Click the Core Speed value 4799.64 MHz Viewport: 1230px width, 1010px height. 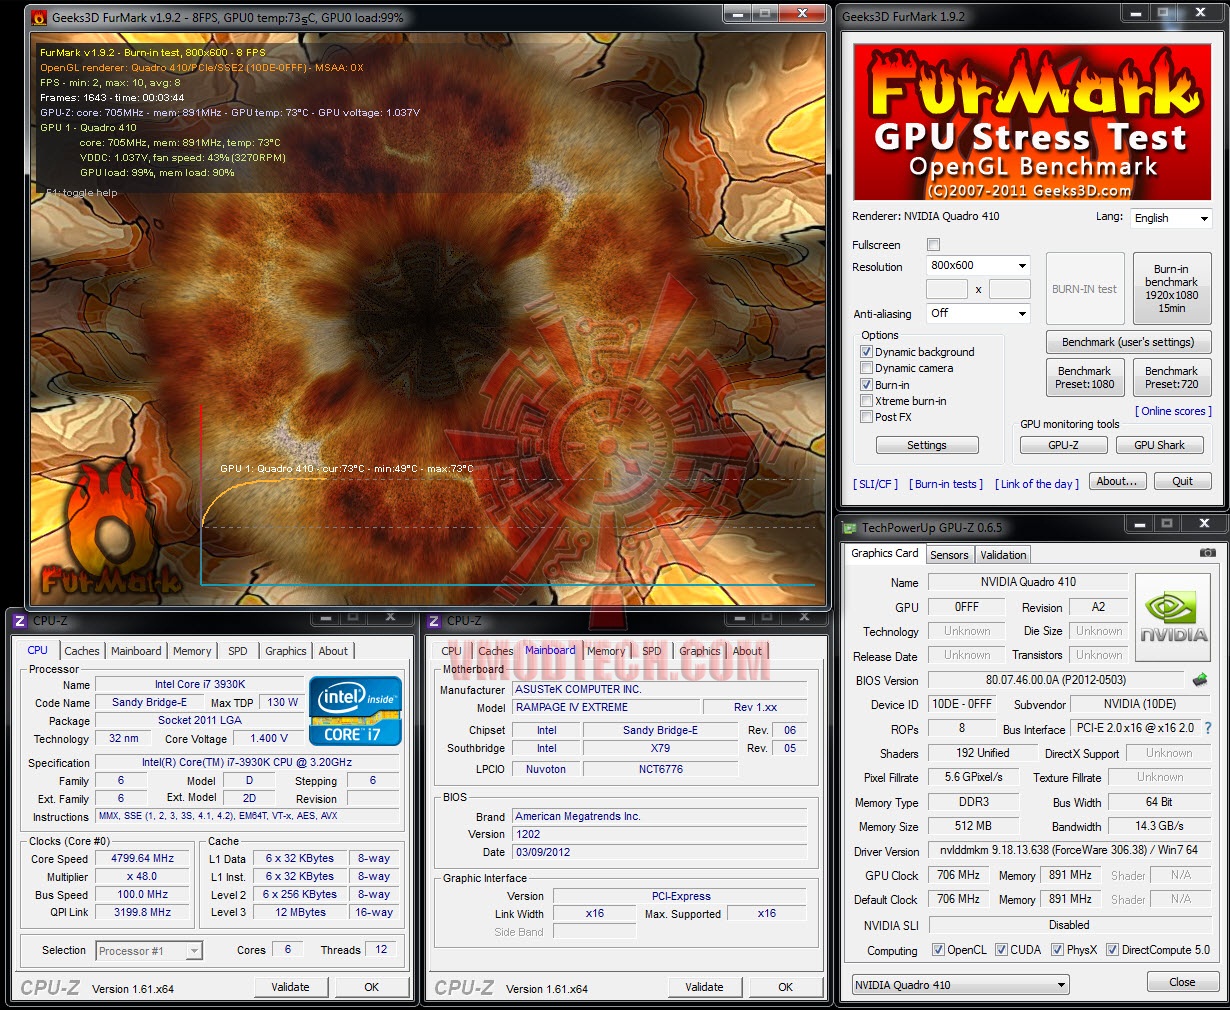tap(143, 858)
